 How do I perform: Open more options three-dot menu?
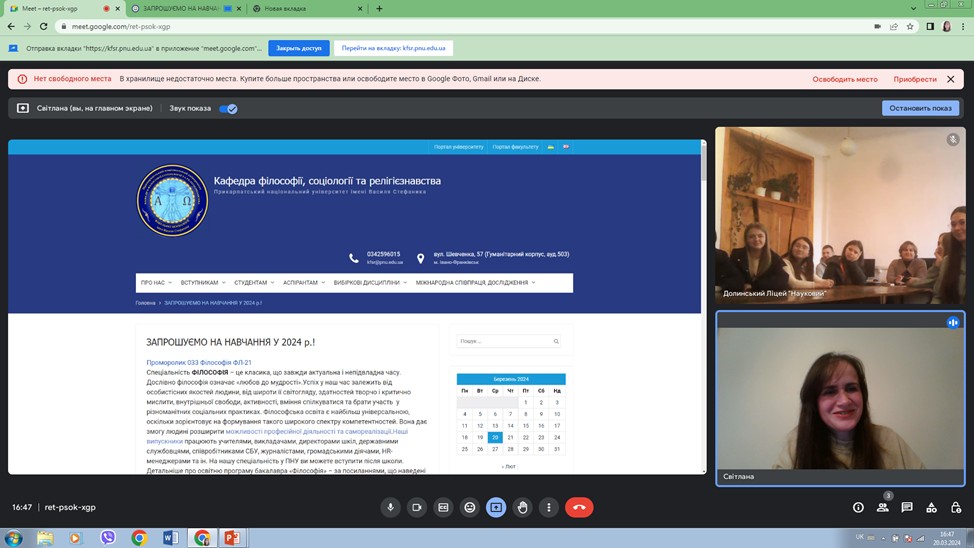coord(548,507)
